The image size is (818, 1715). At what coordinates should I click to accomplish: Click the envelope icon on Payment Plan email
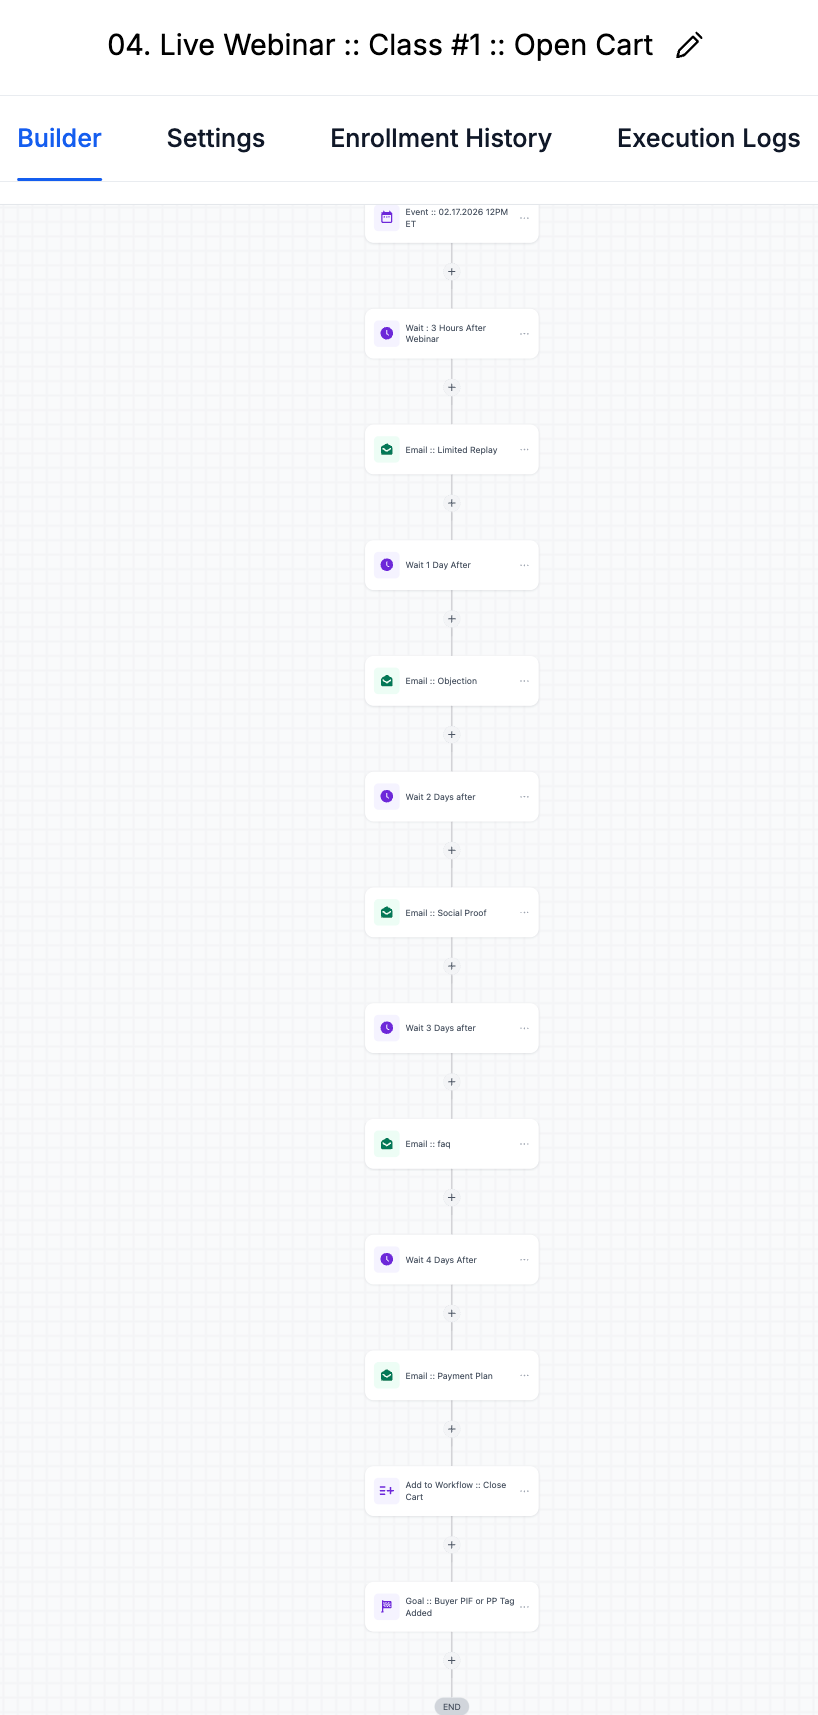[x=387, y=1376]
